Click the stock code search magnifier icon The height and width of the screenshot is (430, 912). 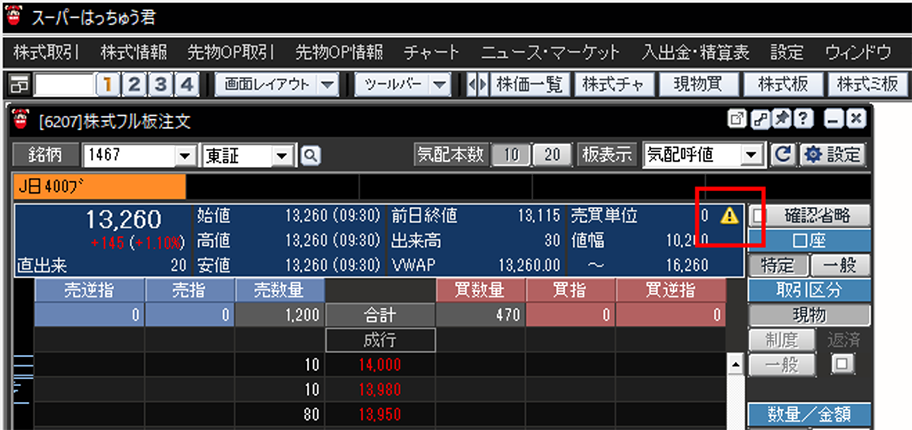(x=310, y=155)
